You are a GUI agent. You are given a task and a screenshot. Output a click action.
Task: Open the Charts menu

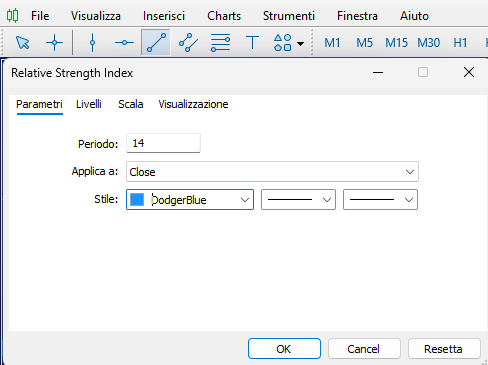(x=224, y=16)
